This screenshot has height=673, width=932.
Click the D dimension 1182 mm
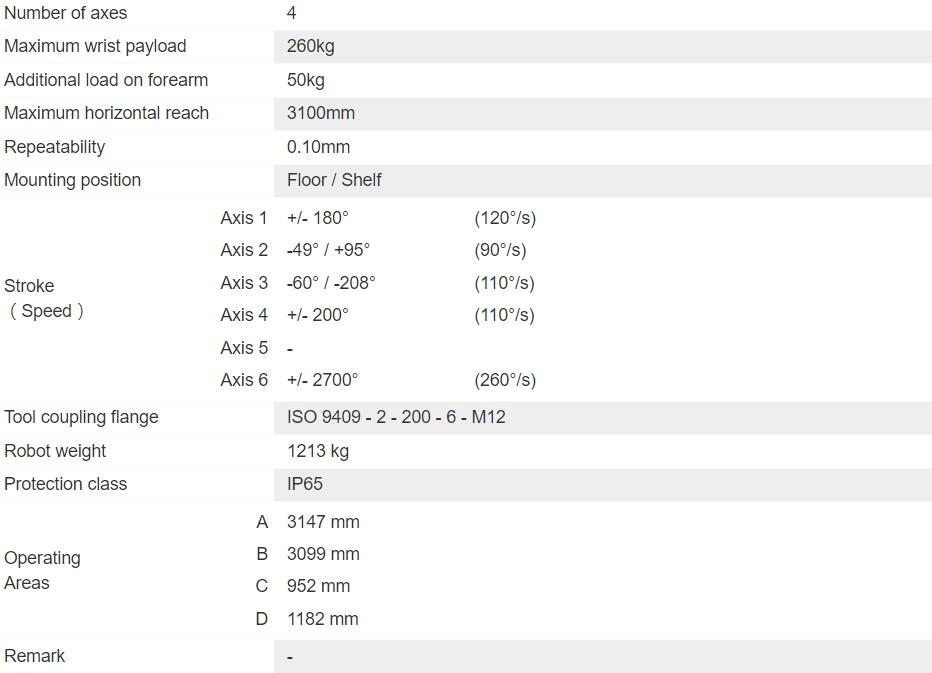[x=323, y=619]
